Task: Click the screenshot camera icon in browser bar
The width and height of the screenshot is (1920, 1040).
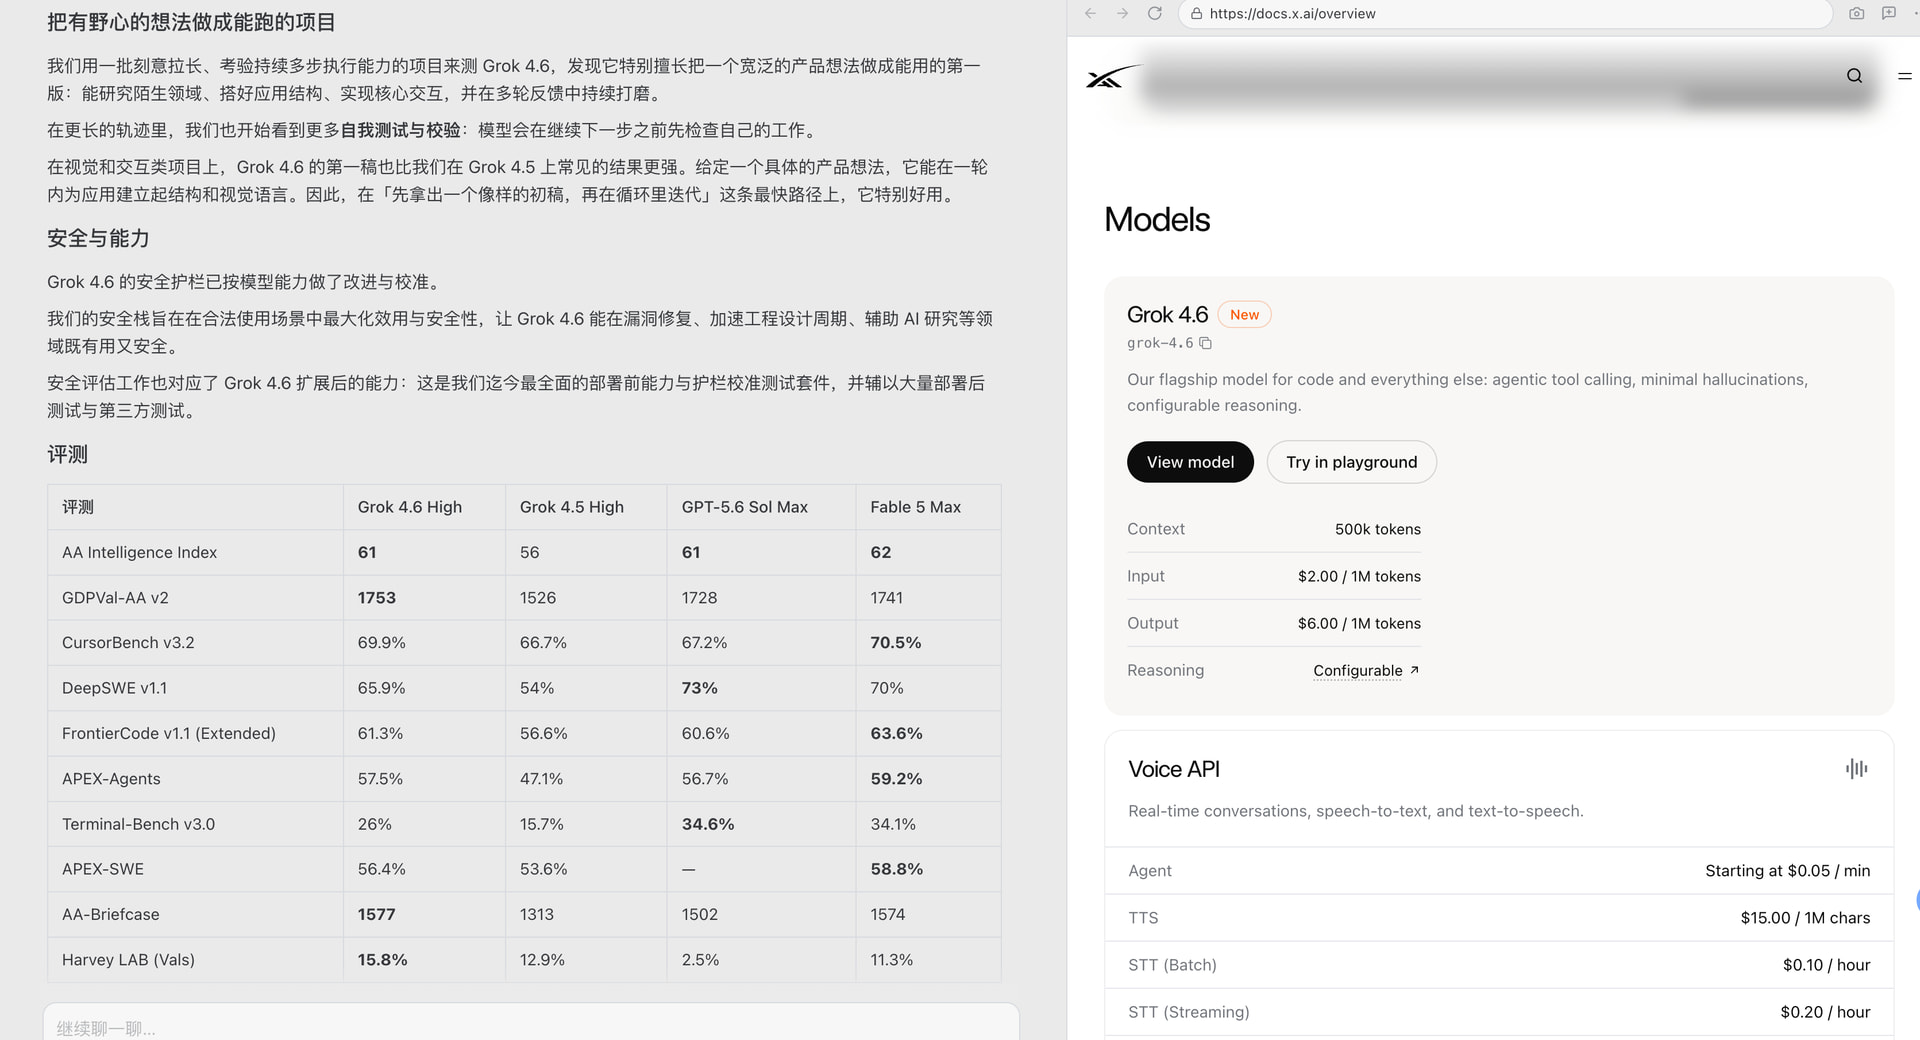Action: tap(1856, 13)
